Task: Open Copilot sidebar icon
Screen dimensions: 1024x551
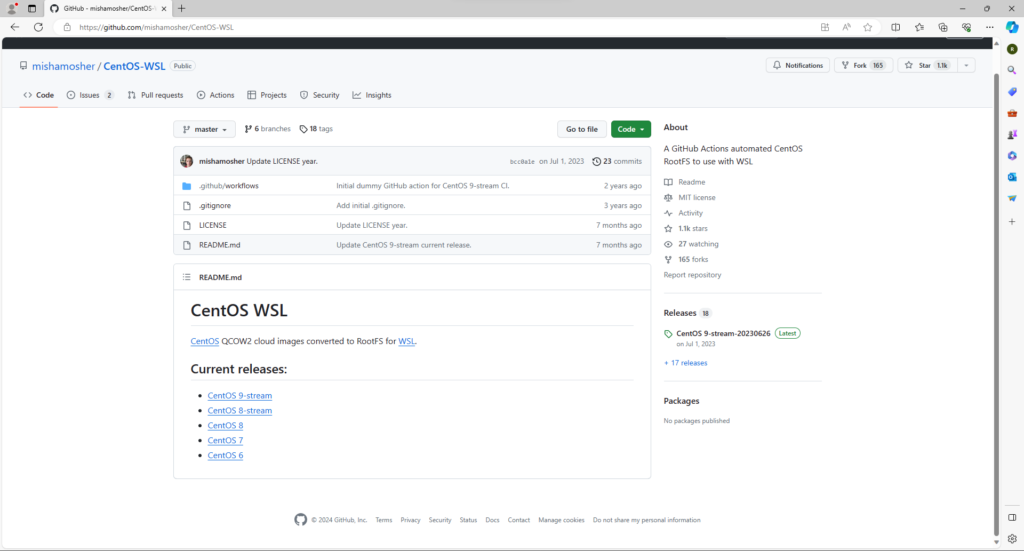Action: coord(1012,27)
